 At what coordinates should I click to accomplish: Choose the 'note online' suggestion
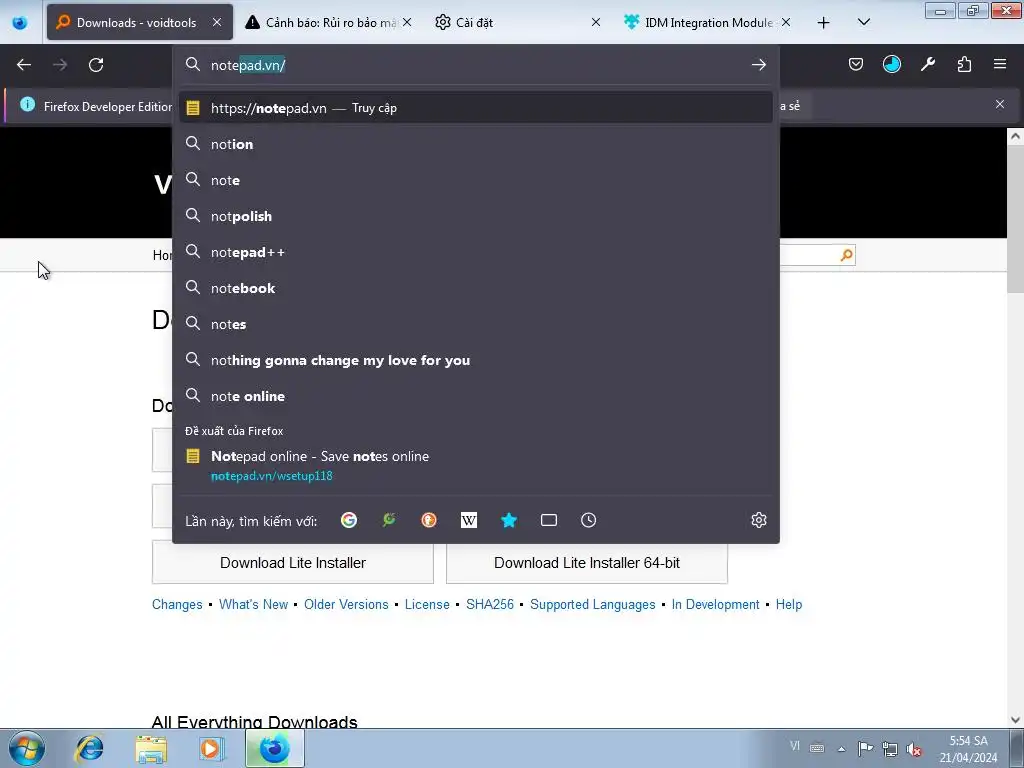coord(475,396)
